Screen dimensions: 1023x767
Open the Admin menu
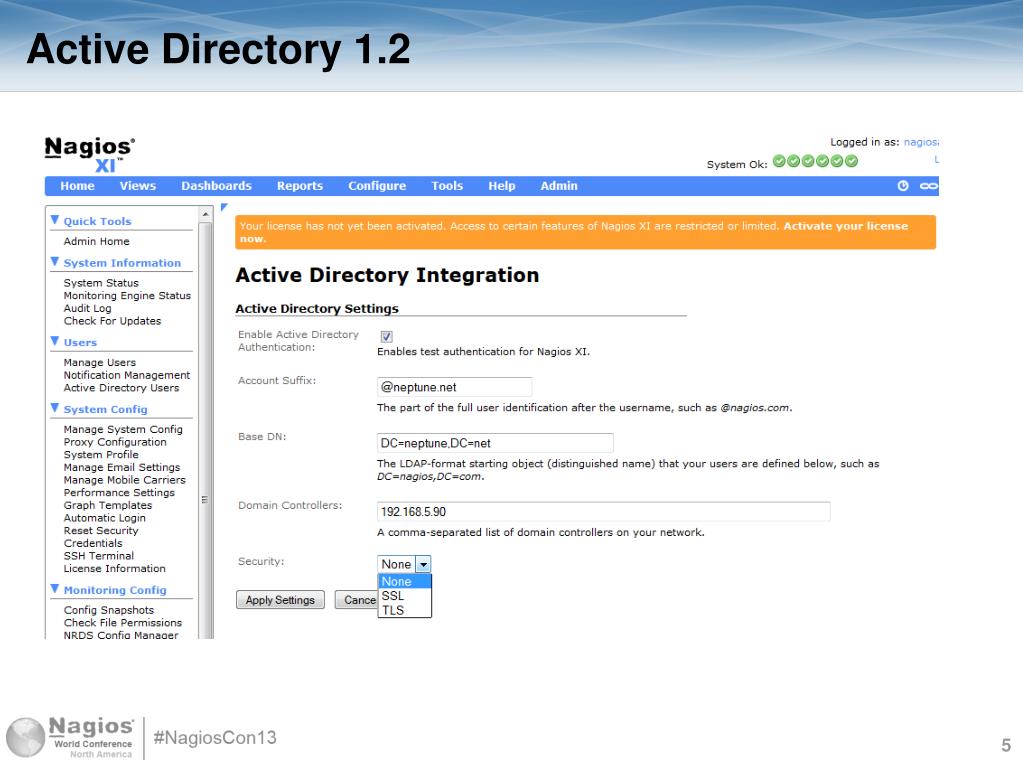tap(558, 186)
